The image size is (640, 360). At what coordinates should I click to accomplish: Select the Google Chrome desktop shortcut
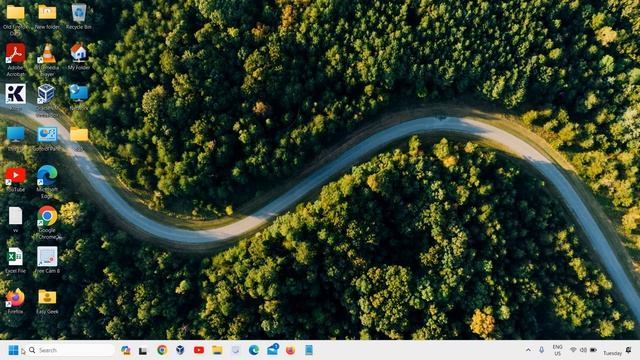(x=47, y=223)
